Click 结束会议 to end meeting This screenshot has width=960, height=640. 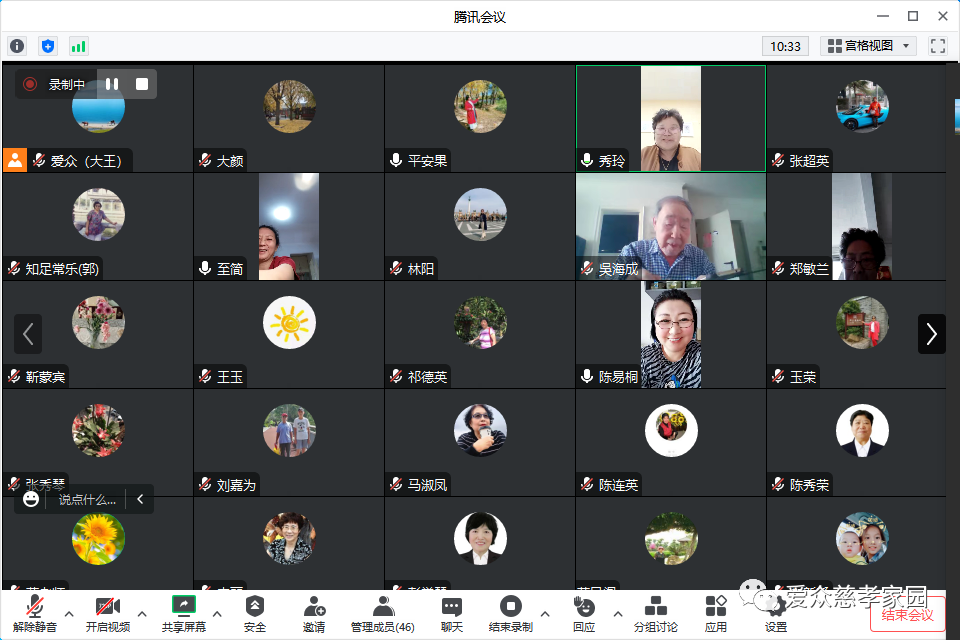[907, 615]
